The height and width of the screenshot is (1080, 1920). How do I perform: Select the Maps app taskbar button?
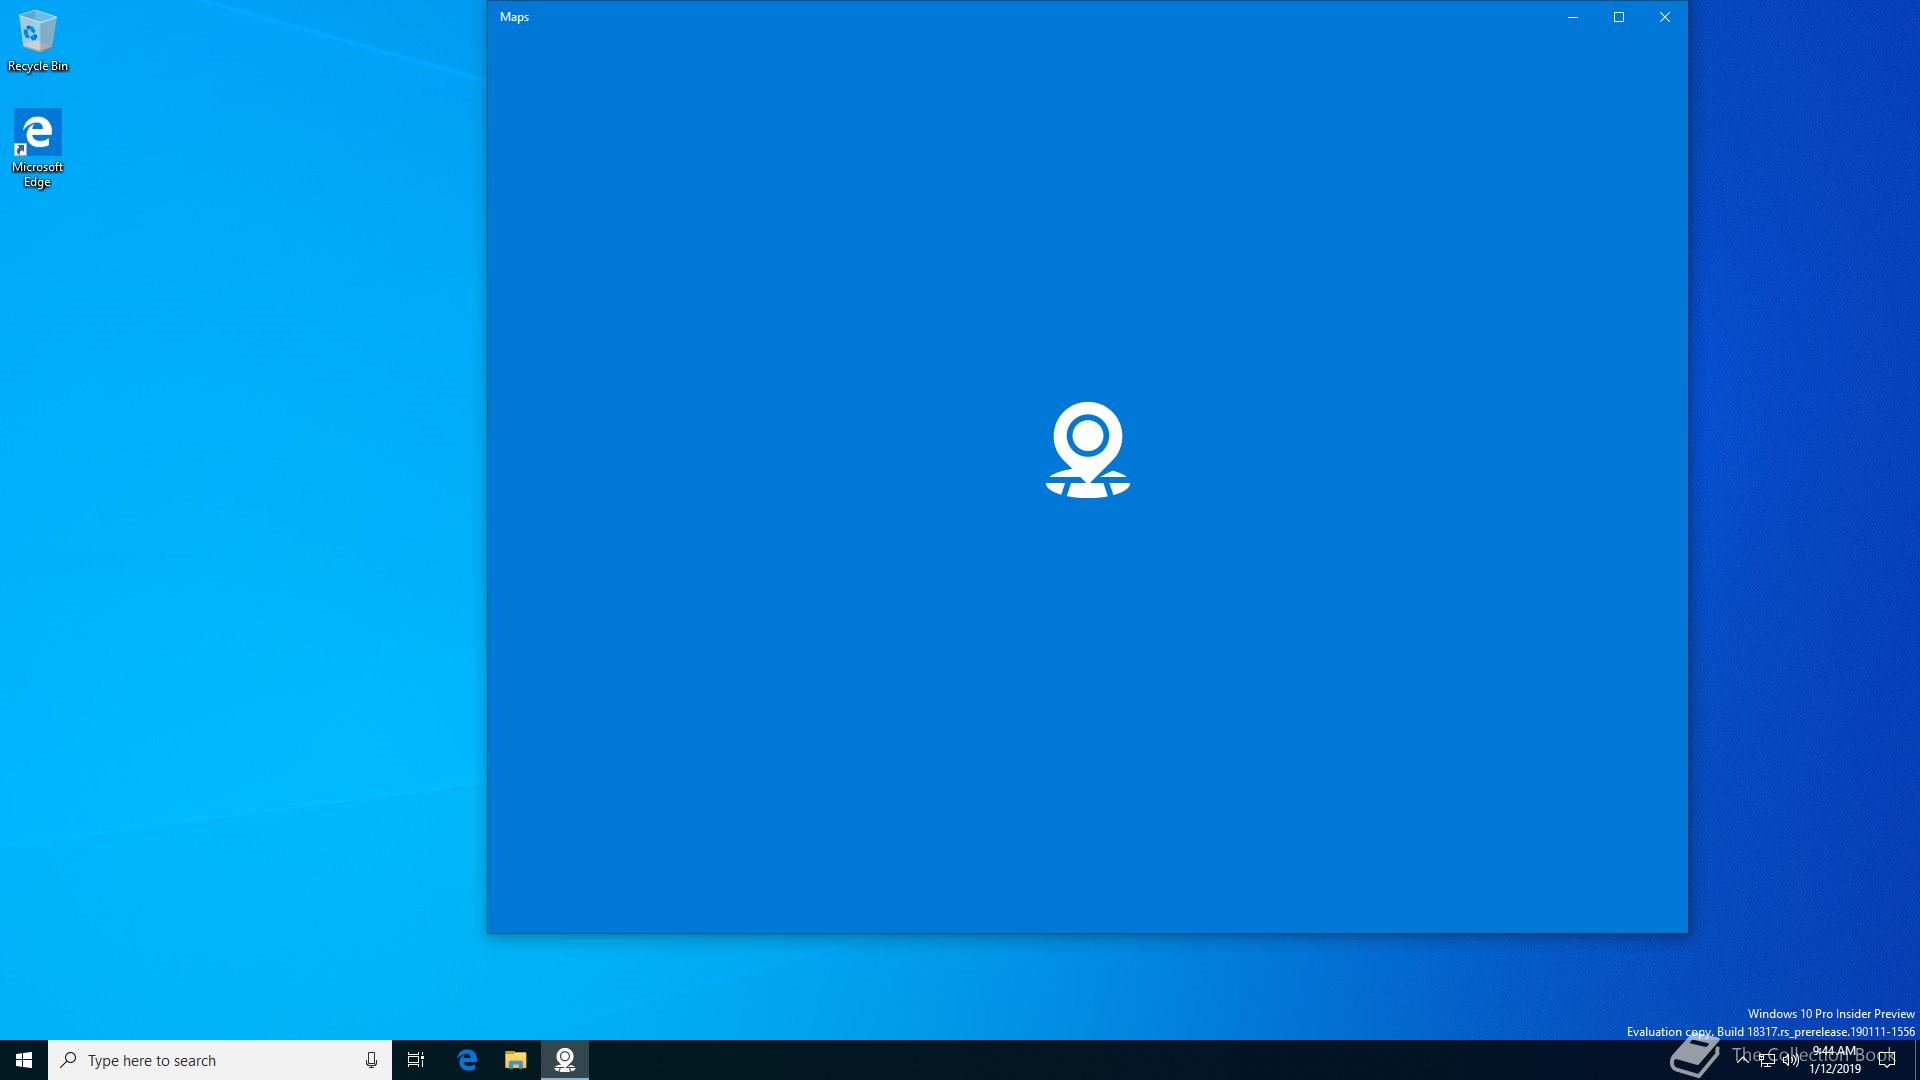click(565, 1060)
